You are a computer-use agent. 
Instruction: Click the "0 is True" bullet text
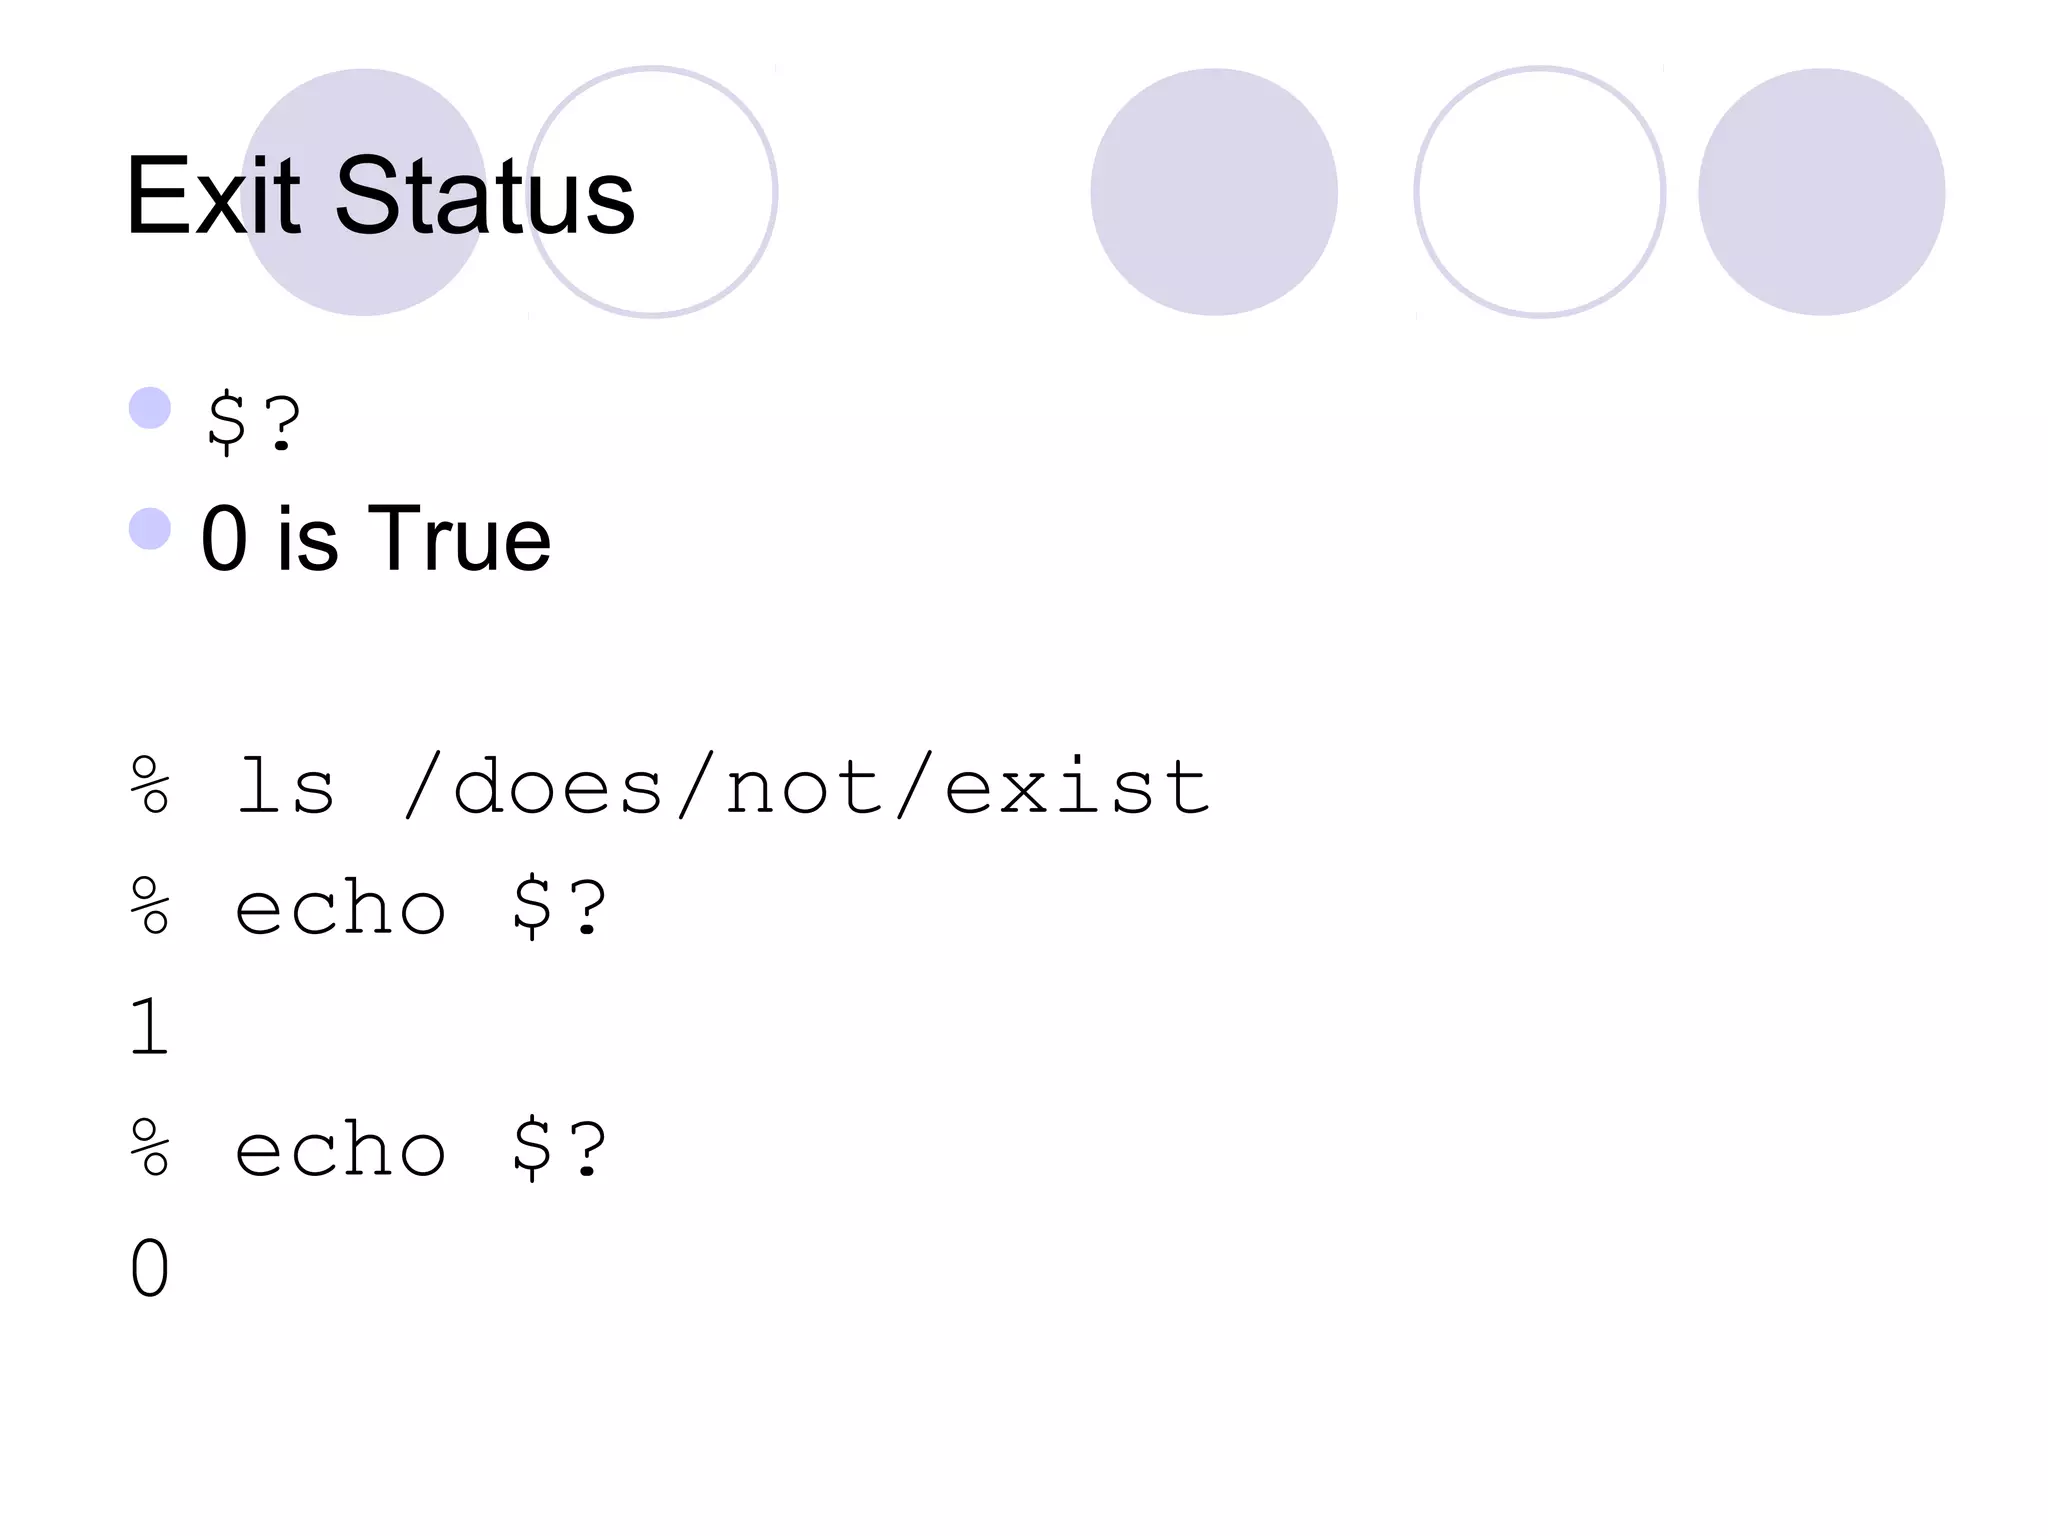coord(375,539)
